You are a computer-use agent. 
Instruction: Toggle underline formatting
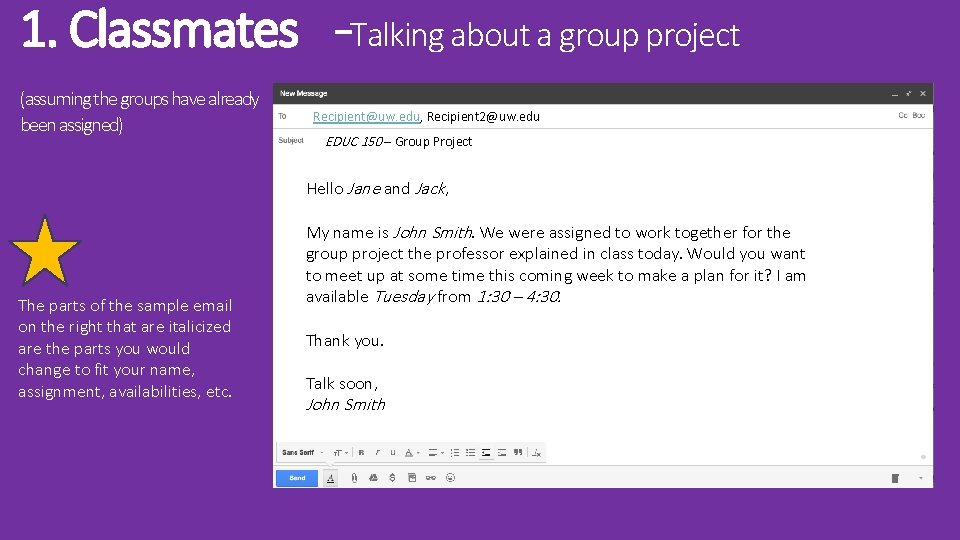(393, 453)
